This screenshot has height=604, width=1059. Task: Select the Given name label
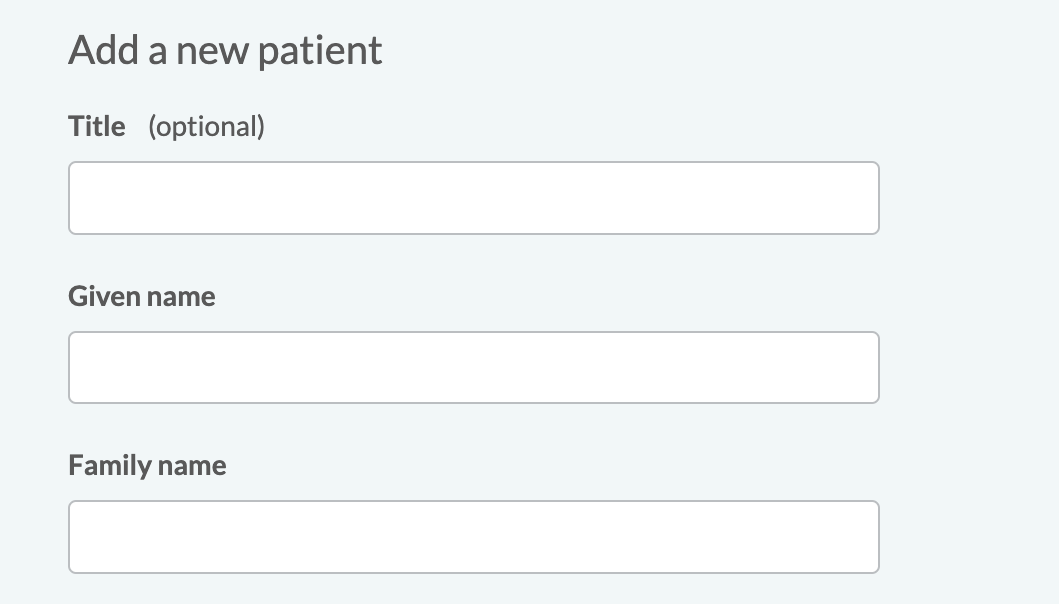(141, 296)
